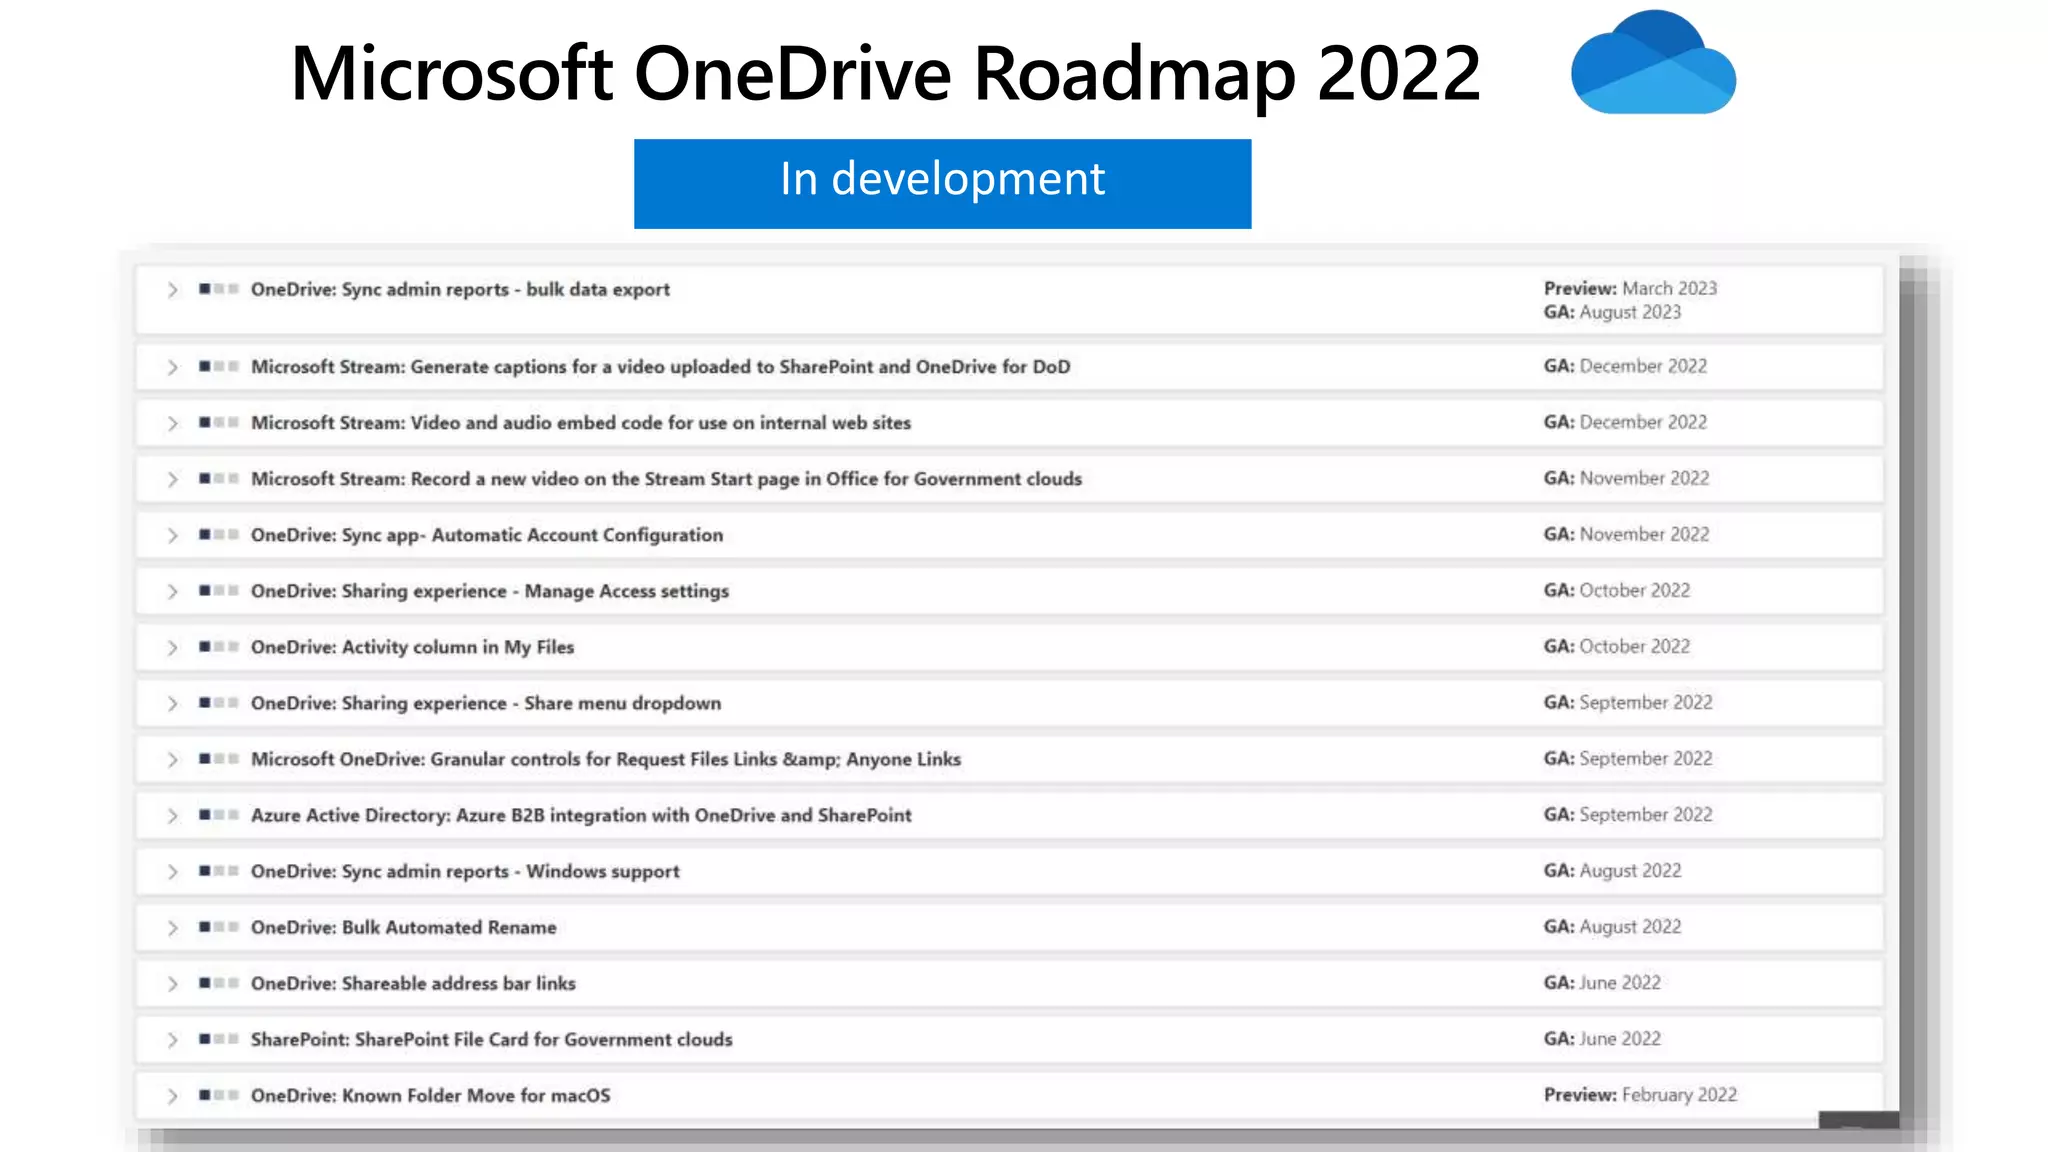Click GA December 2022 for Generate captions row
The image size is (2048, 1152).
coord(1625,366)
